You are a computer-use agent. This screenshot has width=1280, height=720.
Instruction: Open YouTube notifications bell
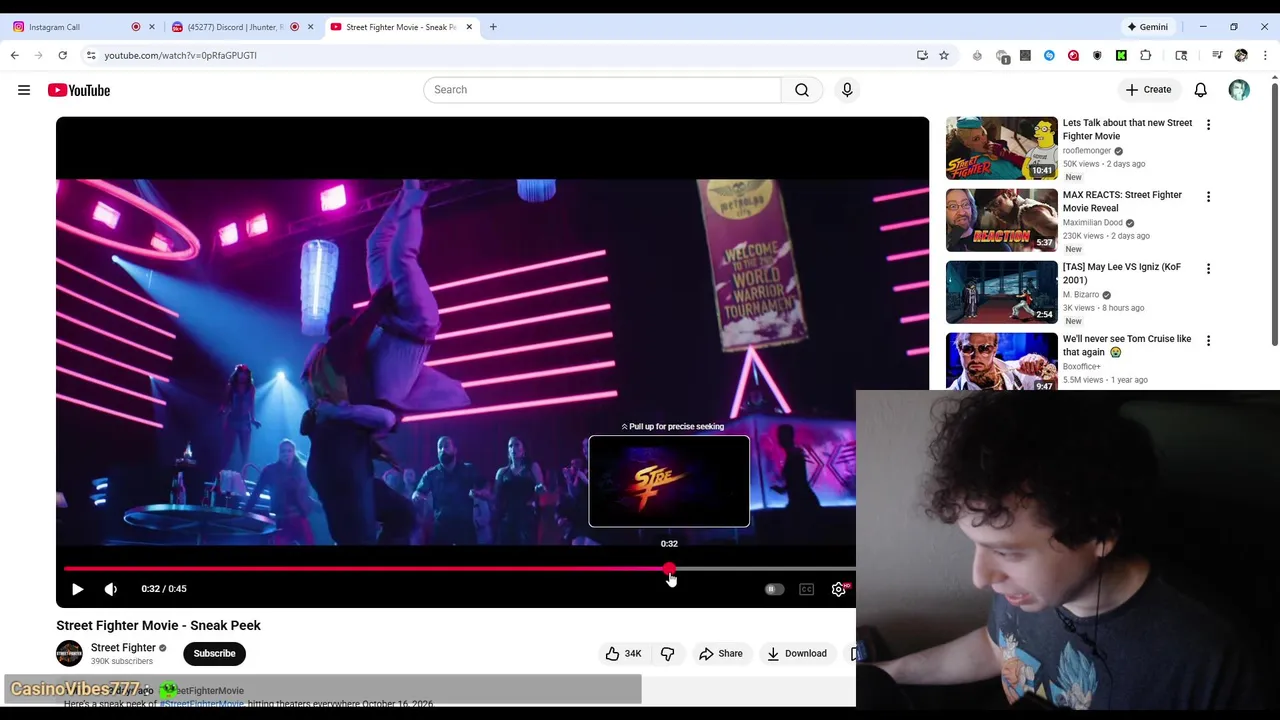tap(1201, 90)
